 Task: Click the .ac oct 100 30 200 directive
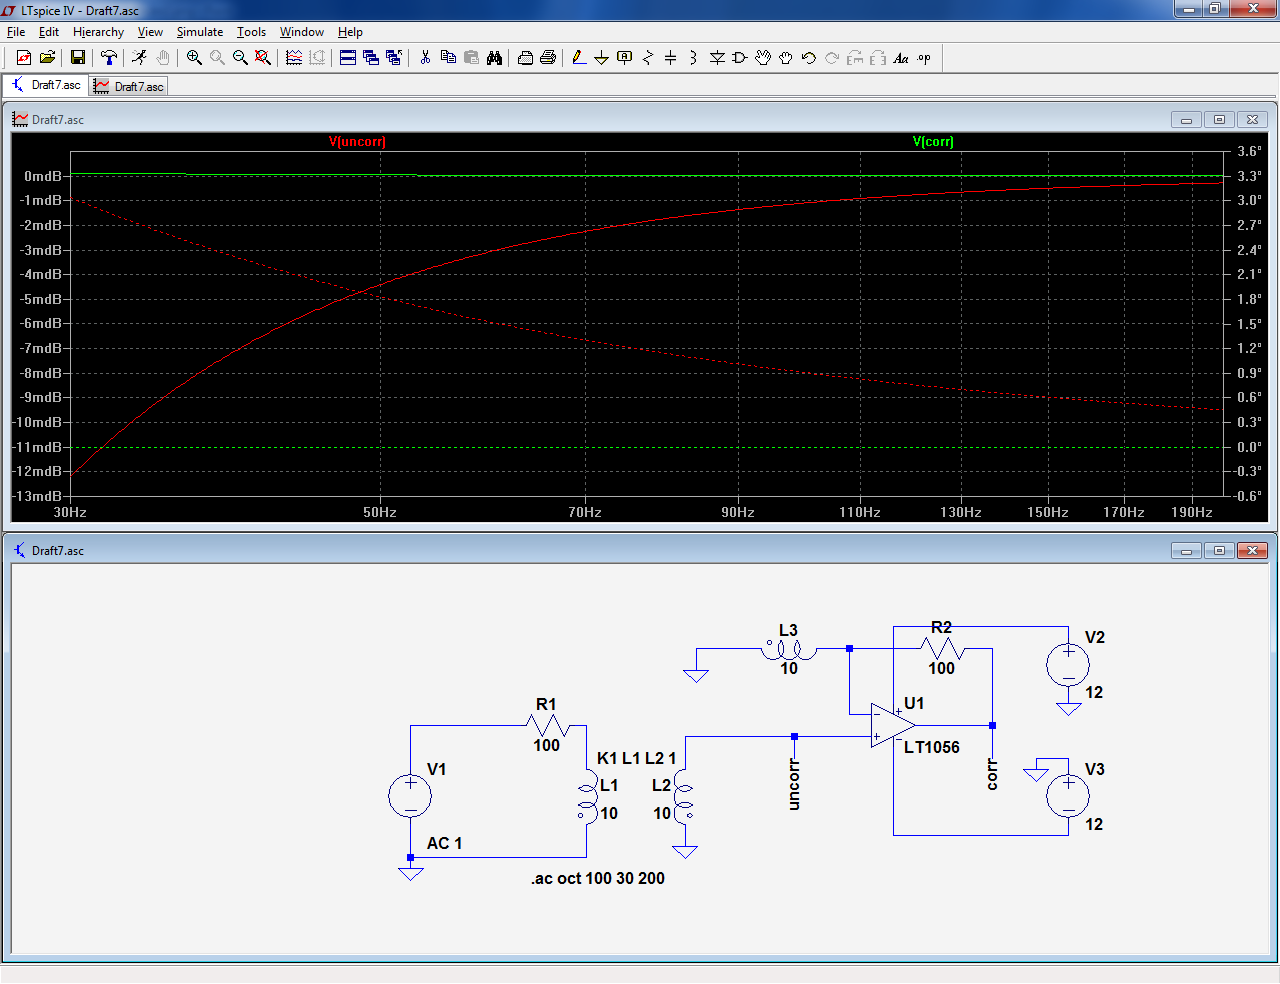tap(598, 878)
